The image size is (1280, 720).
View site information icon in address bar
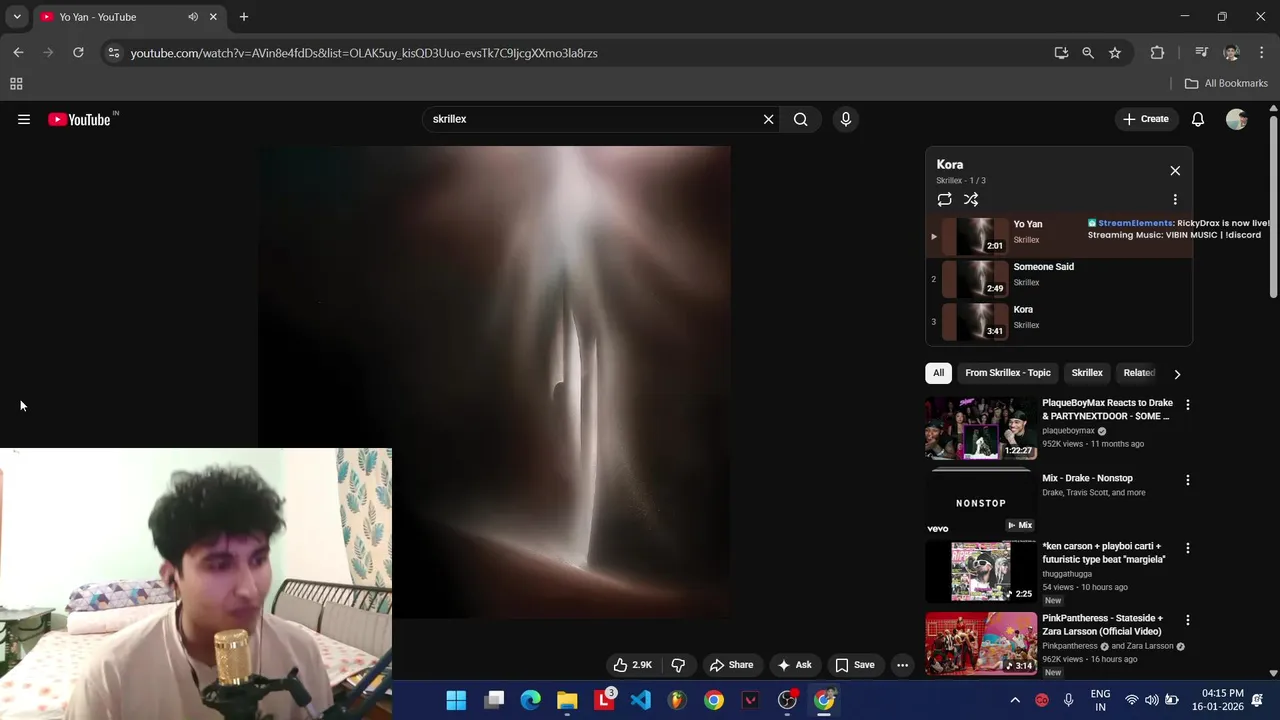click(113, 53)
